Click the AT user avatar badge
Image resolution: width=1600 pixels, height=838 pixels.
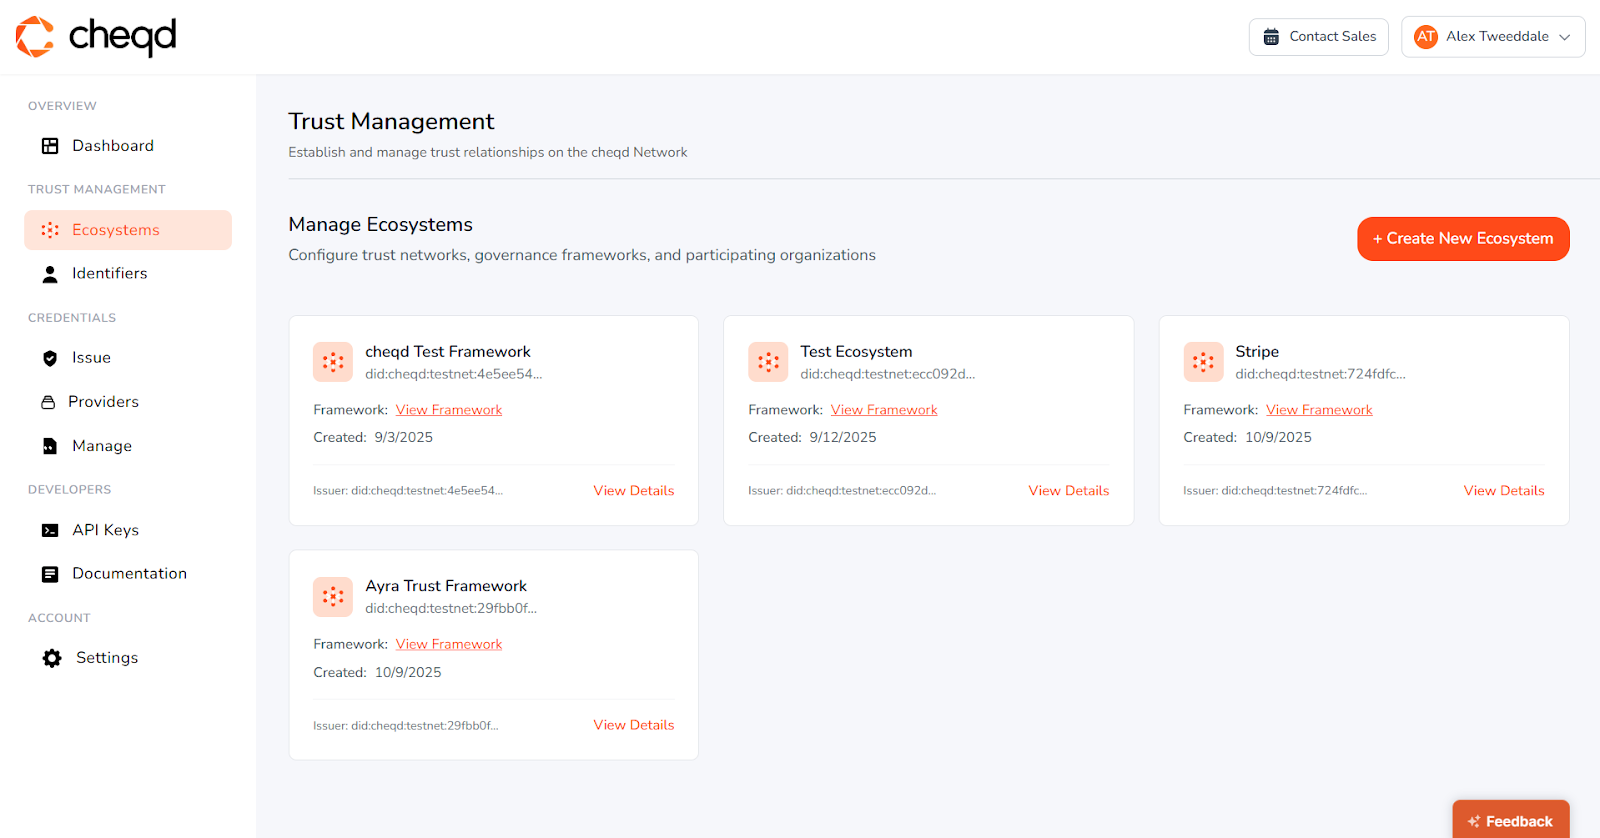(1425, 37)
